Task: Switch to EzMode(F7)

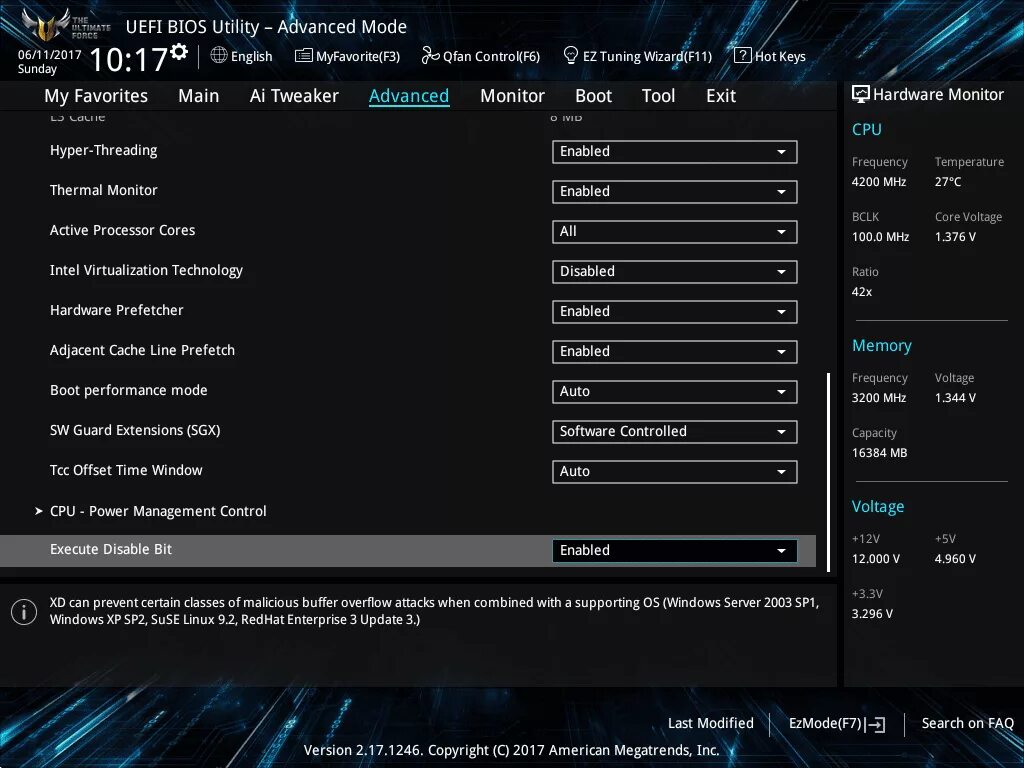Action: coord(837,724)
